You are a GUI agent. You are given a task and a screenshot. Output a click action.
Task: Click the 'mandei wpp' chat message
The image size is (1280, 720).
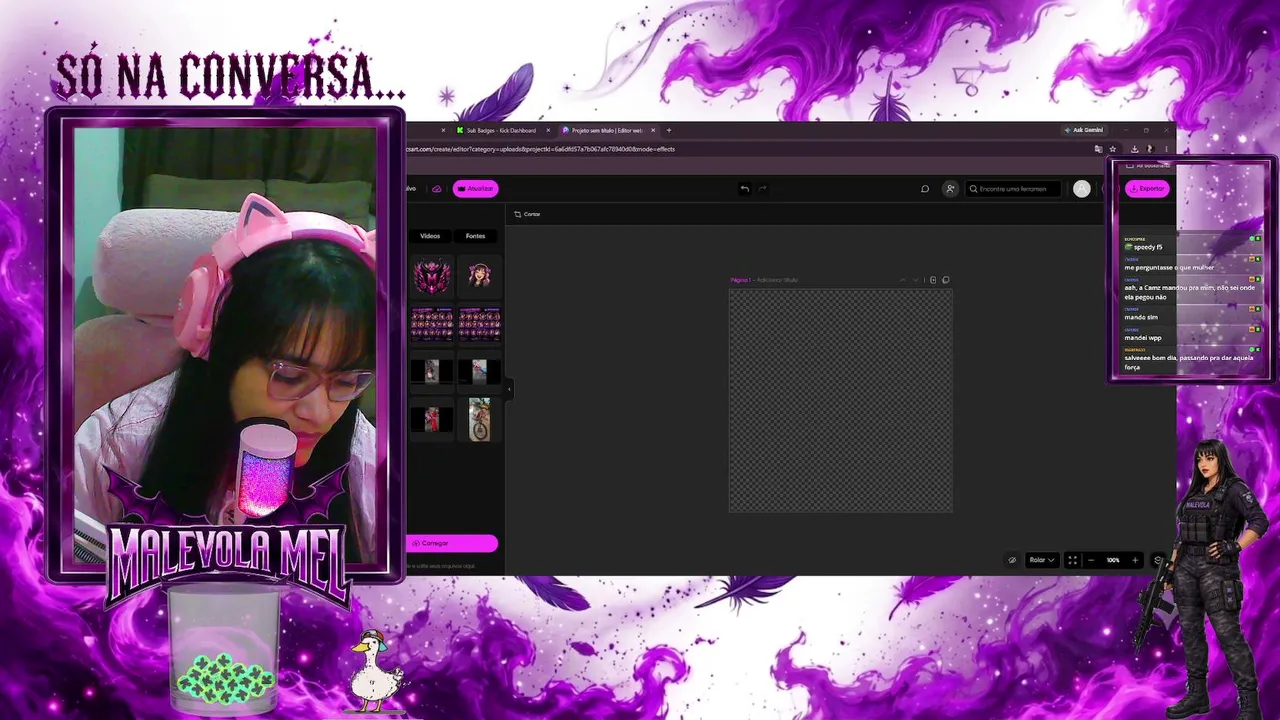[x=1143, y=338]
